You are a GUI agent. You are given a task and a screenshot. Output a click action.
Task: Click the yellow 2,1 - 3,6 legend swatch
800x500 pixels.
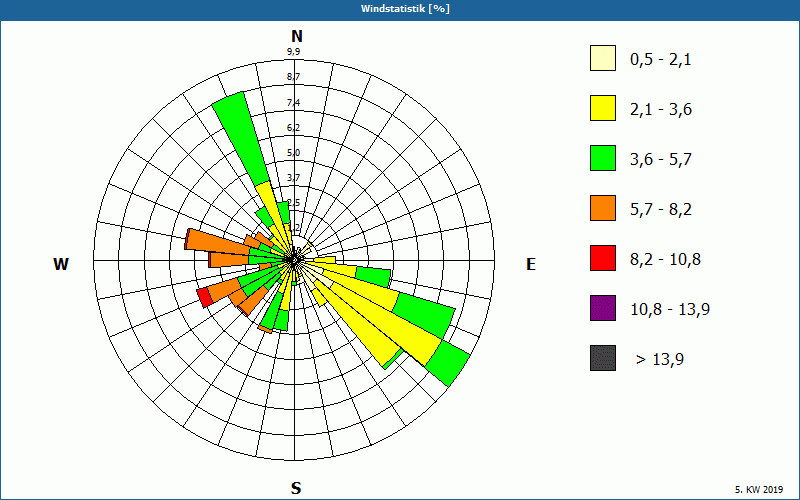(603, 108)
